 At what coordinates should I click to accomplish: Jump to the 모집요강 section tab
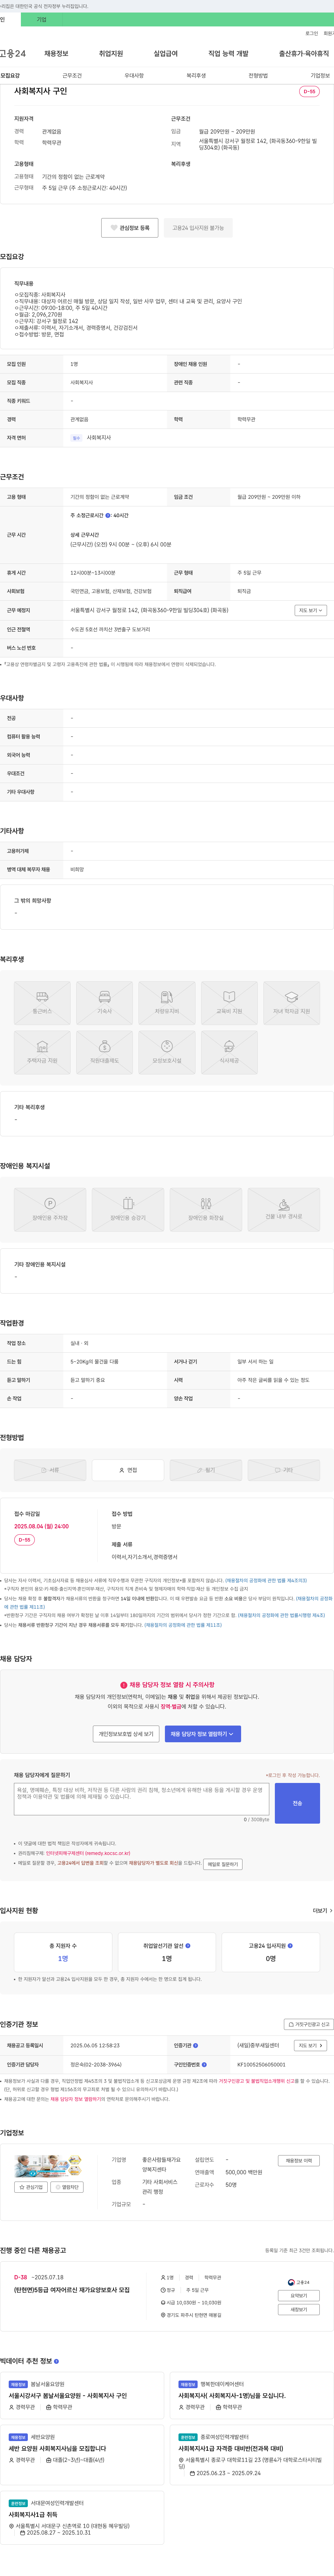click(10, 75)
